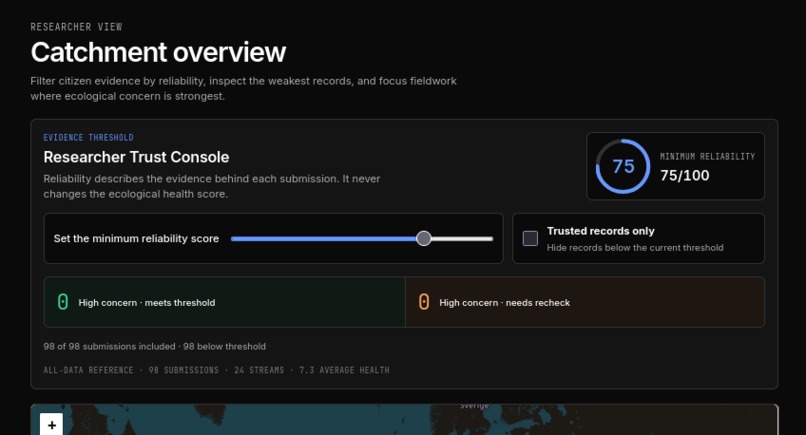
Task: Click the Catchment overview heading
Action: [158, 52]
